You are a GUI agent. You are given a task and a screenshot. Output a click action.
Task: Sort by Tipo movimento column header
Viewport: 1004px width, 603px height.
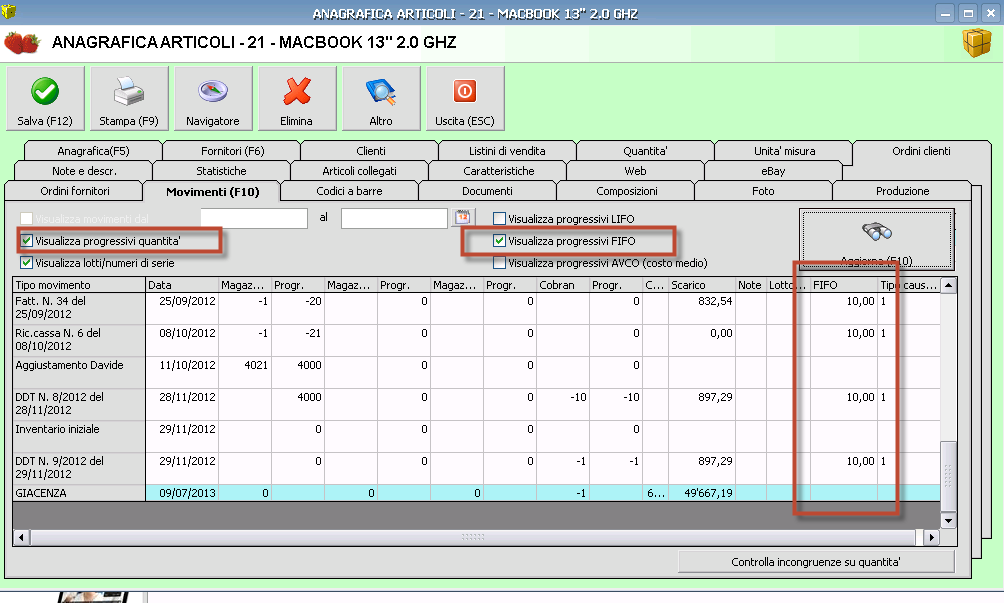(79, 285)
